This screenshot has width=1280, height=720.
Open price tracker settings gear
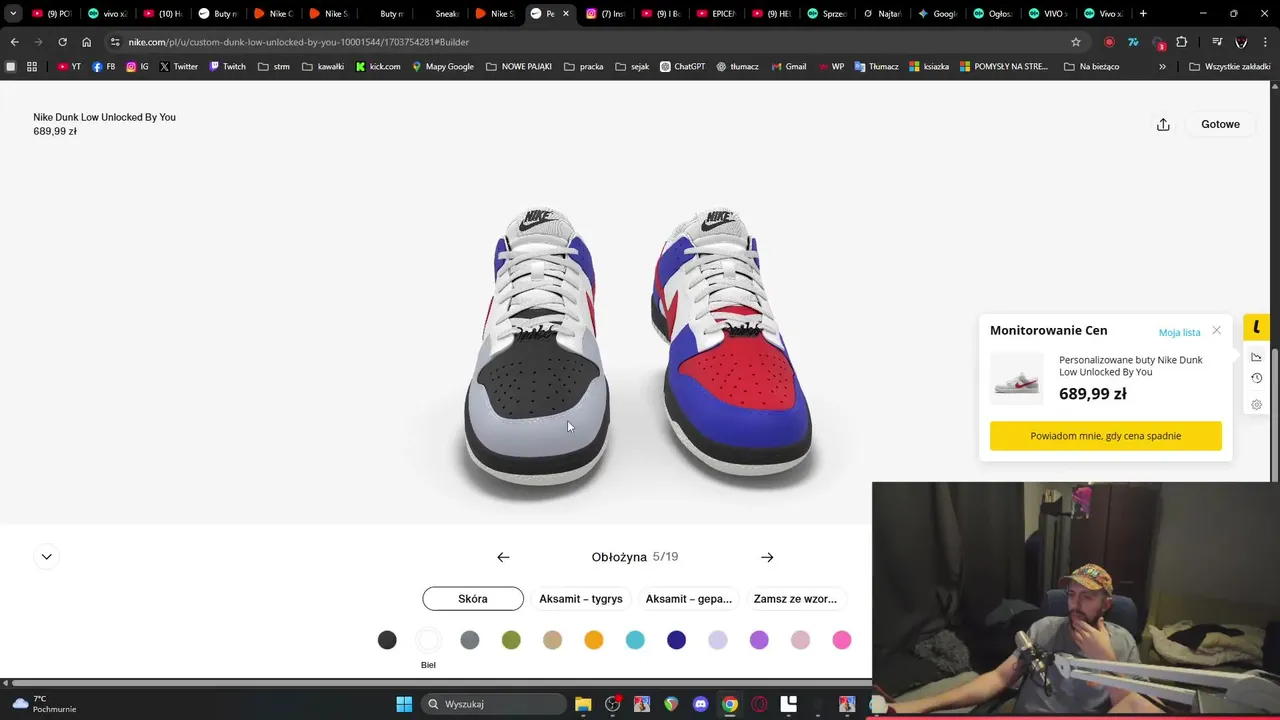point(1256,405)
